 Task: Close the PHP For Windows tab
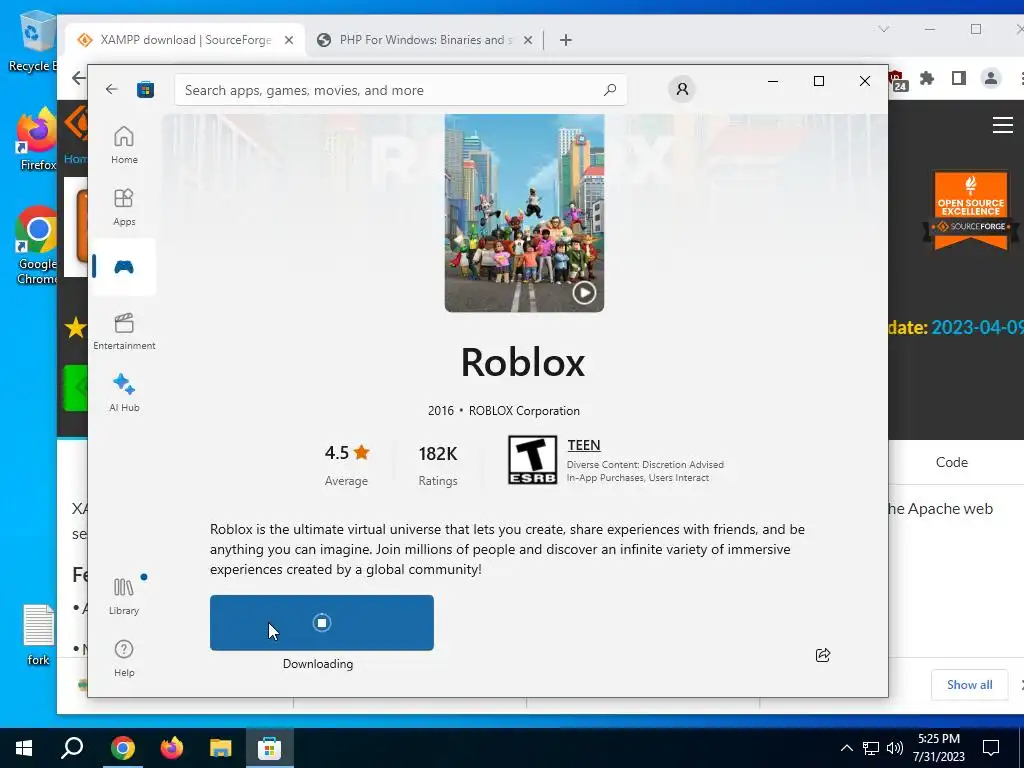[x=528, y=40]
